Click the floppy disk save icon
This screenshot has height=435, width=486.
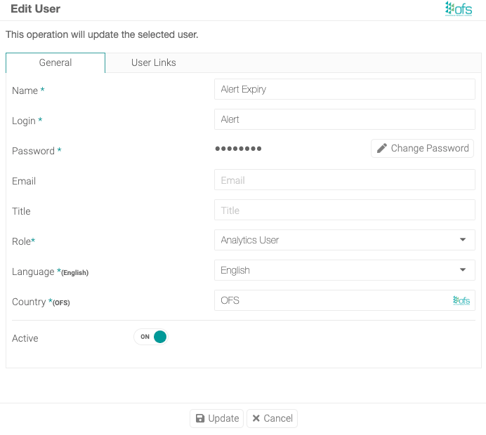200,418
